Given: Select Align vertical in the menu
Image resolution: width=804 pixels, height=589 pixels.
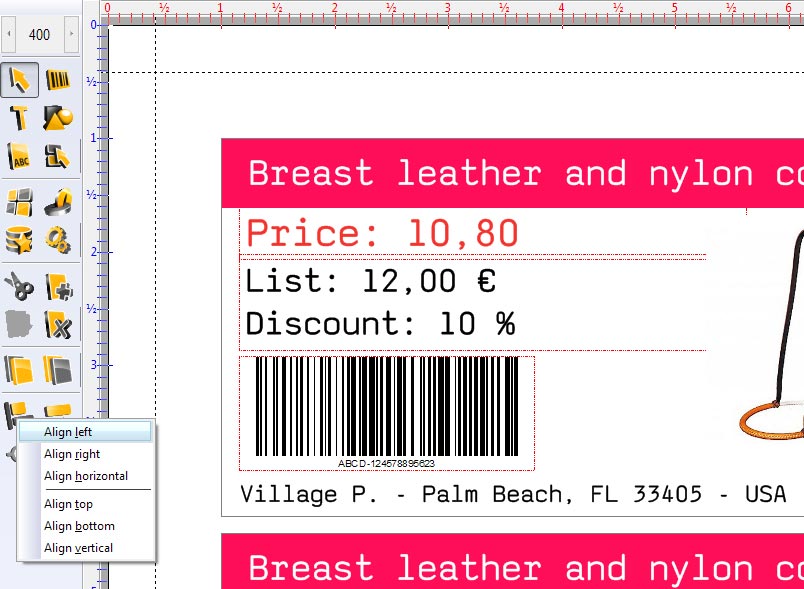Looking at the screenshot, I should pyautogui.click(x=85, y=548).
